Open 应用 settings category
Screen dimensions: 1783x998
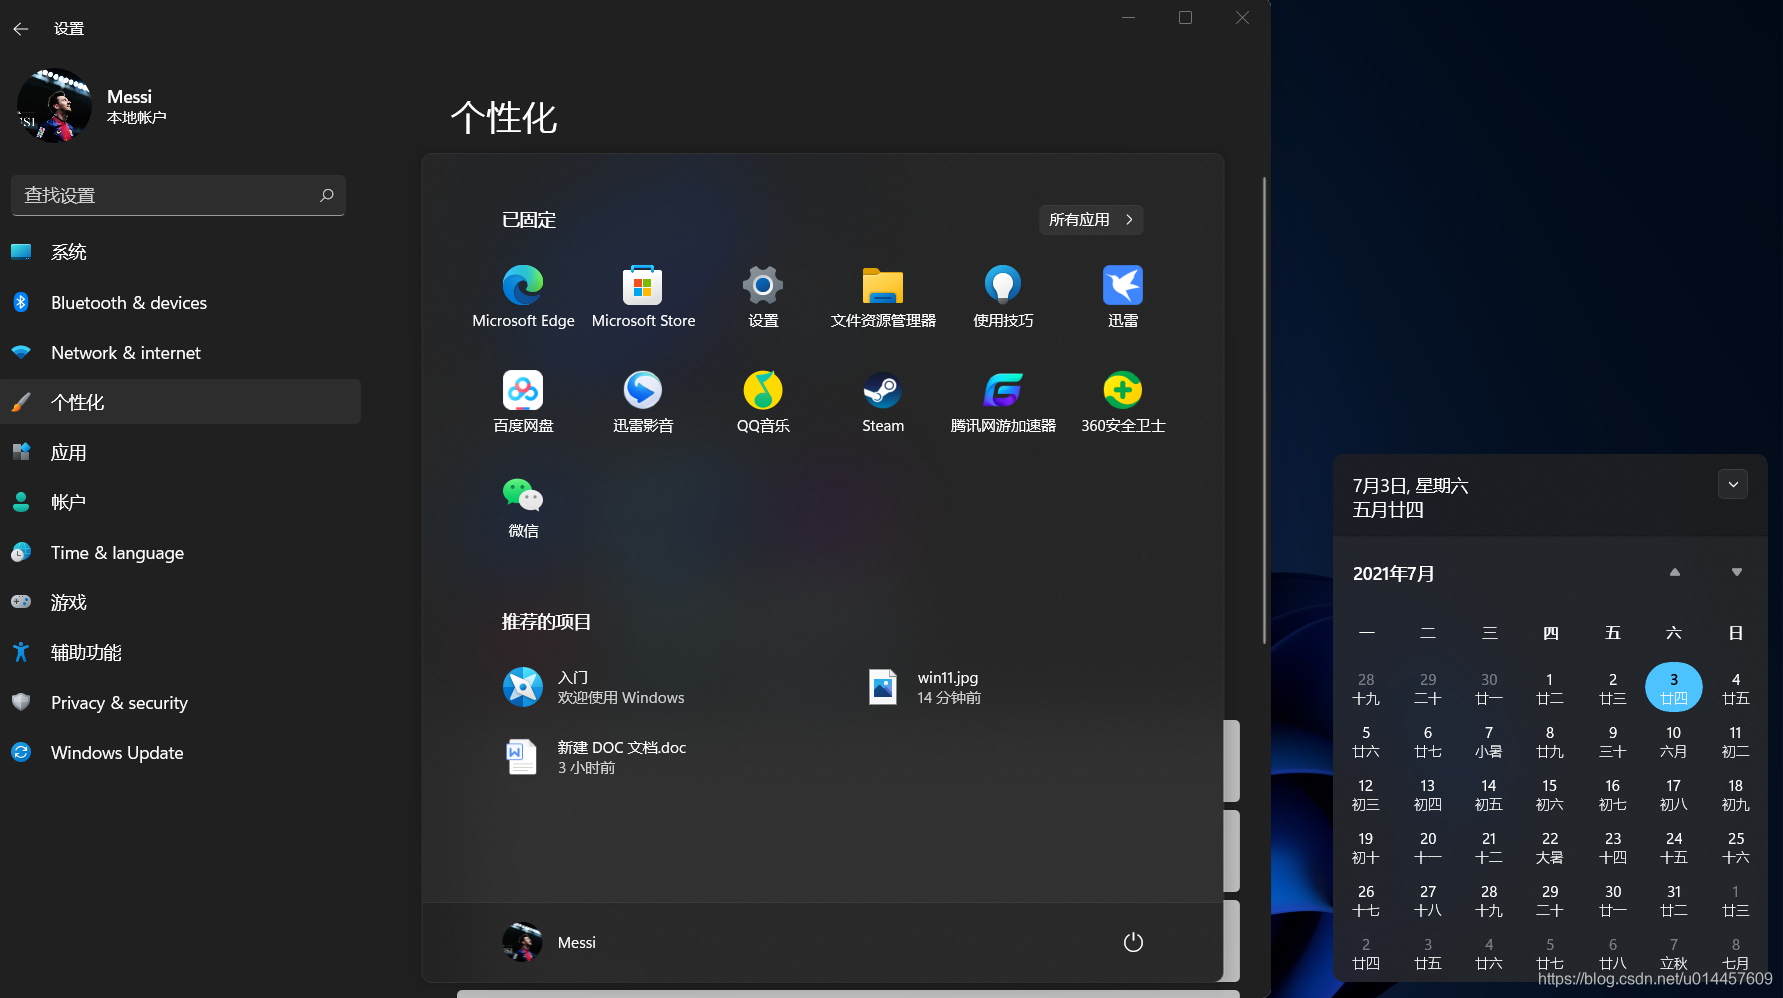pos(180,452)
